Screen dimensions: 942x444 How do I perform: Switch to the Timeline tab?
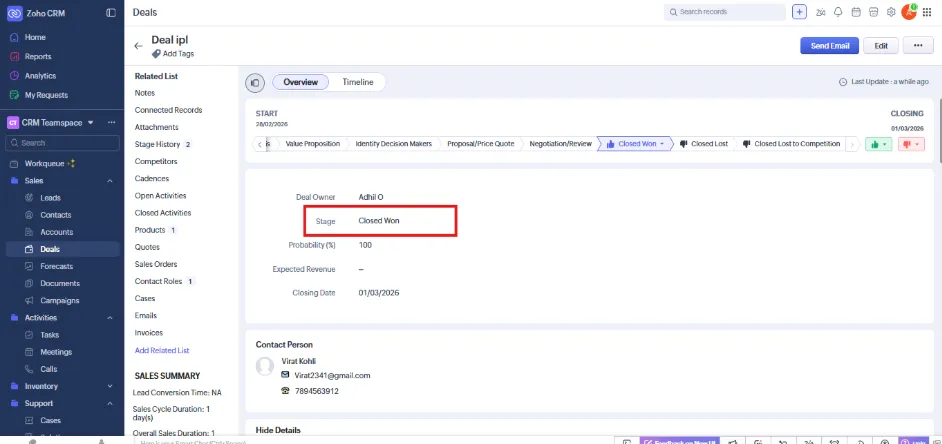[357, 82]
